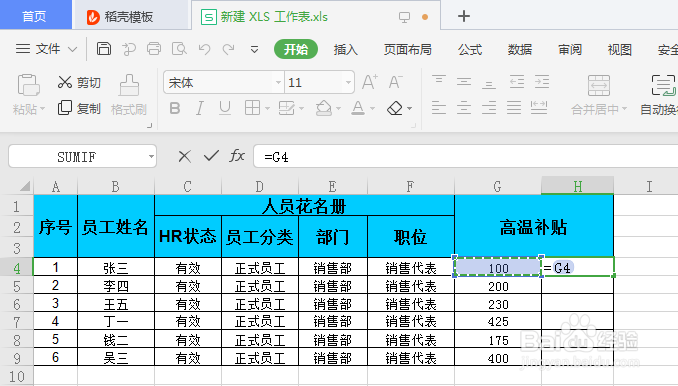Image resolution: width=678 pixels, height=386 pixels.
Task: Open the Borders dropdown arrow
Action: click(x=268, y=108)
